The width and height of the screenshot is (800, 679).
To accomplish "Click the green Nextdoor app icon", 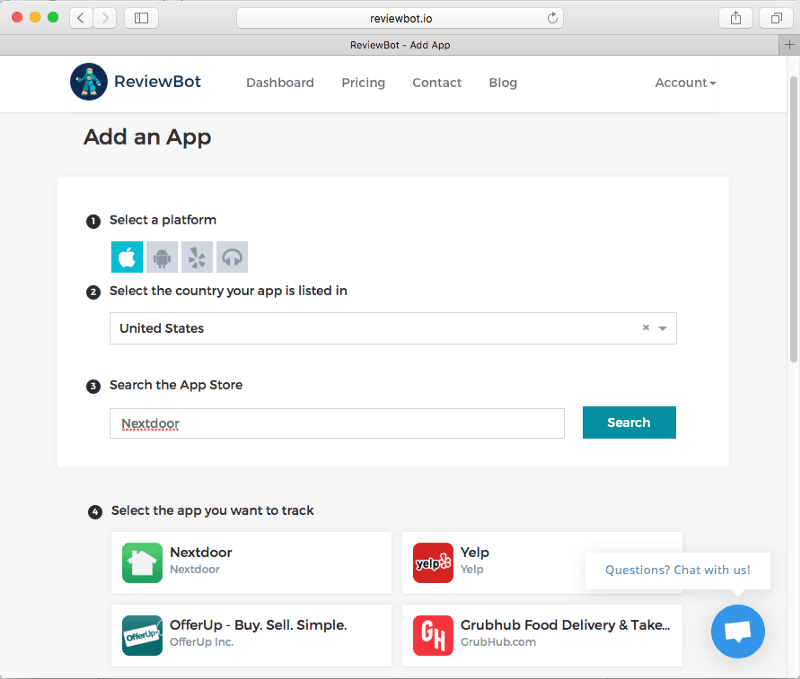I will pos(142,563).
